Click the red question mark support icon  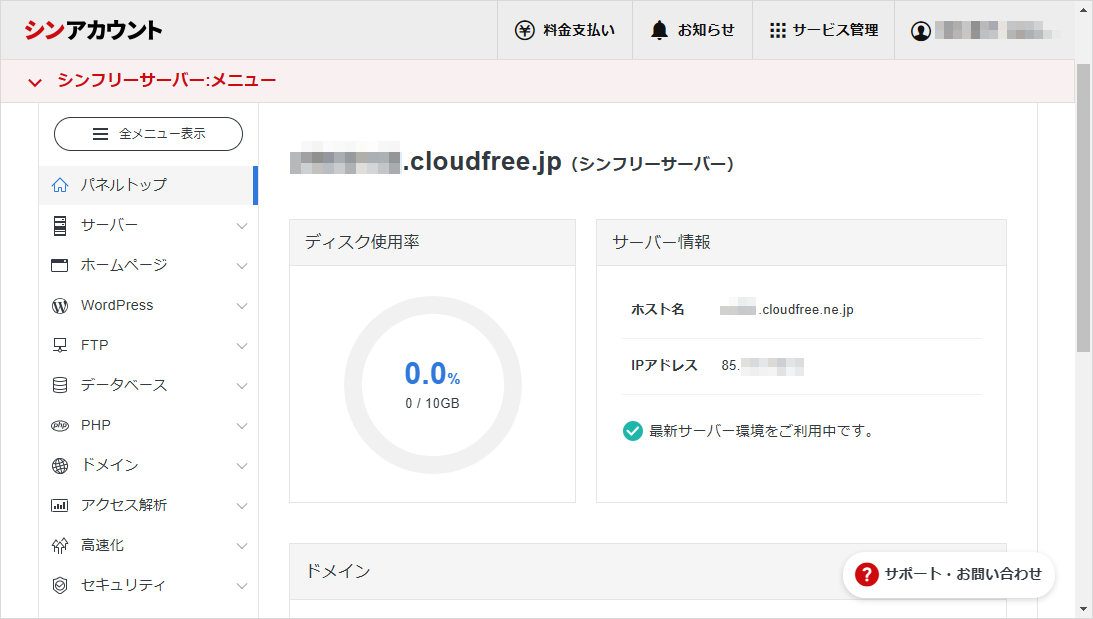click(866, 574)
